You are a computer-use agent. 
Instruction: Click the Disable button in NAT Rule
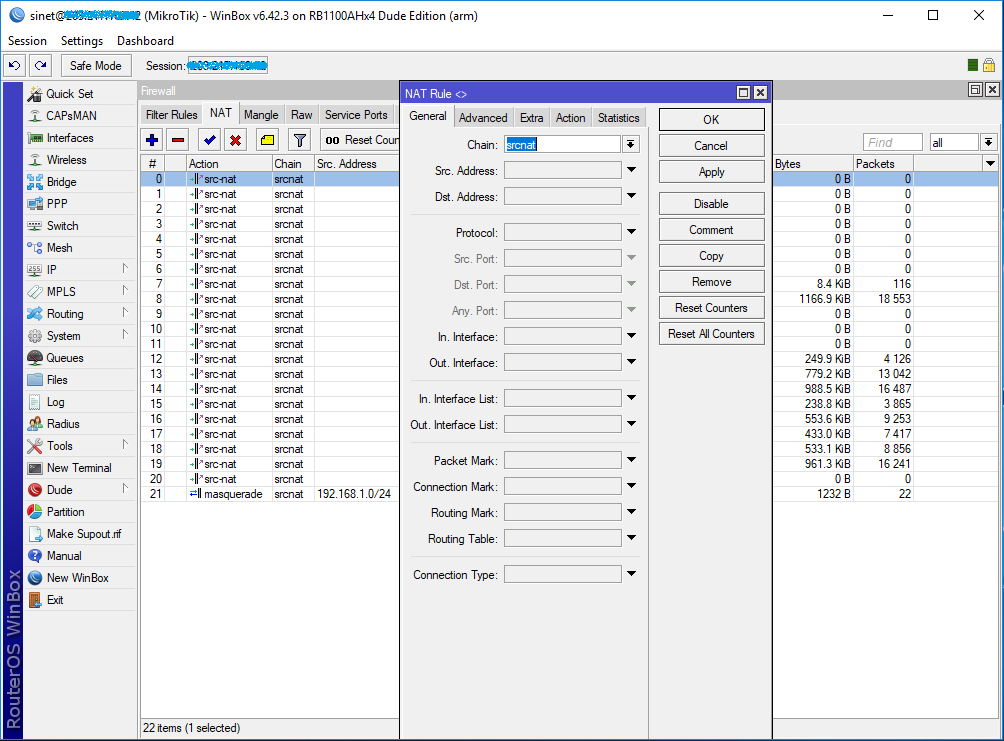[711, 204]
